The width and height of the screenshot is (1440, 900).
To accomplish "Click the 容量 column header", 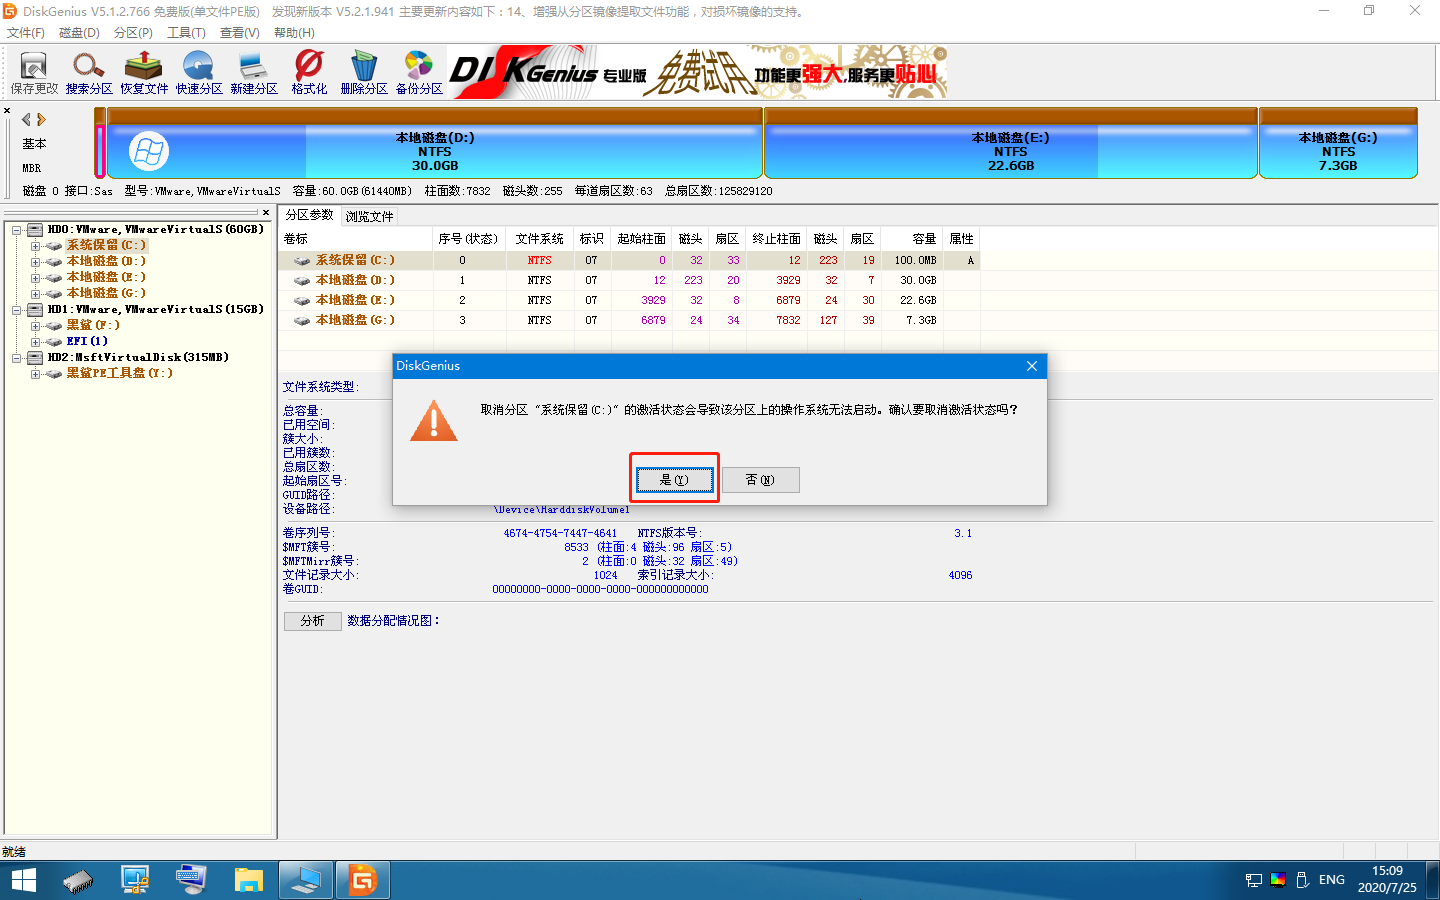I will pyautogui.click(x=913, y=239).
